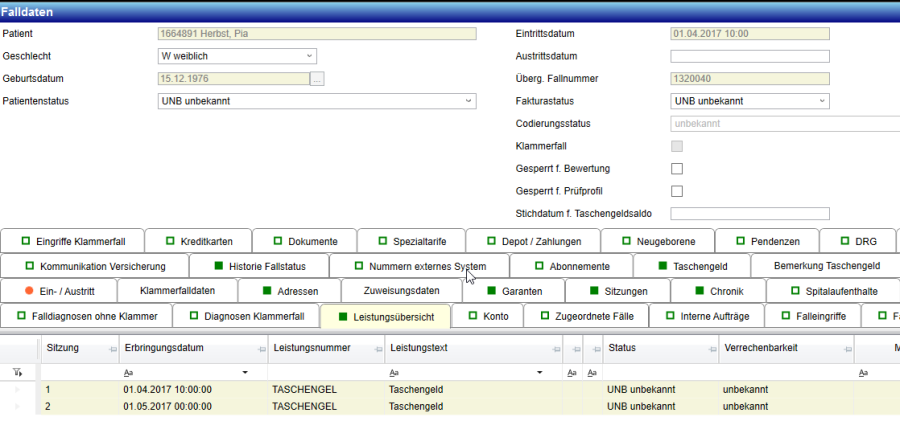Screen dimensions: 900x421
Task: Toggle the Gesperrt f. Bewertung checkbox
Action: (x=677, y=169)
